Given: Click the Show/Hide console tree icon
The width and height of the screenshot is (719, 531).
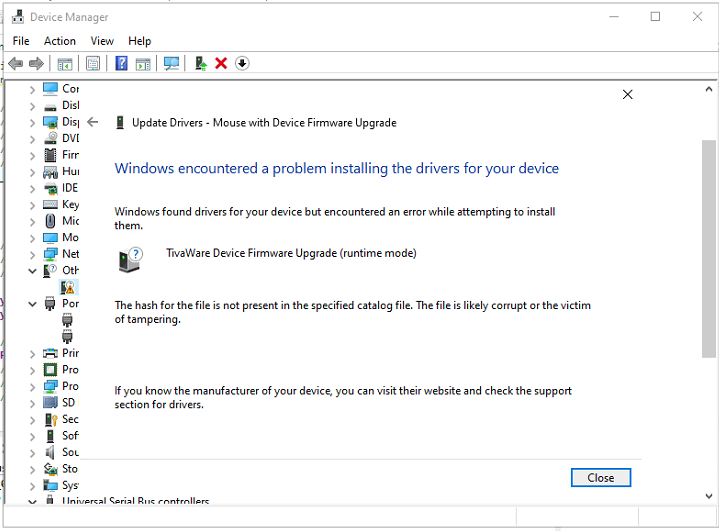Looking at the screenshot, I should click(x=65, y=64).
